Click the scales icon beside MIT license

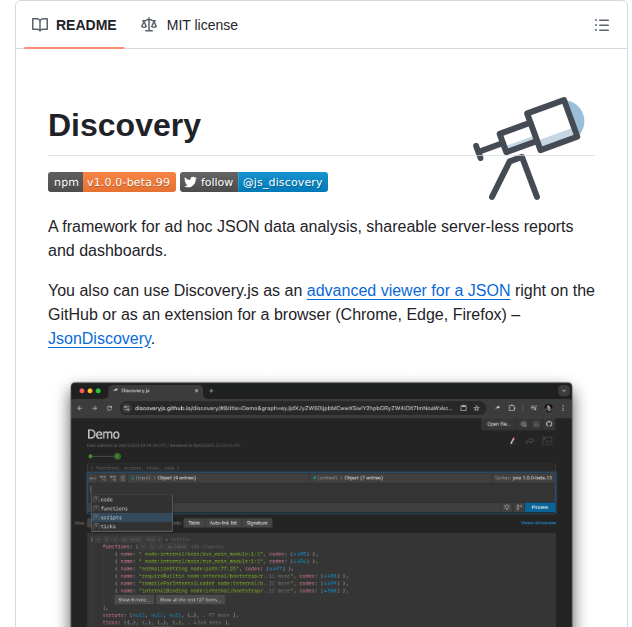pos(149,25)
